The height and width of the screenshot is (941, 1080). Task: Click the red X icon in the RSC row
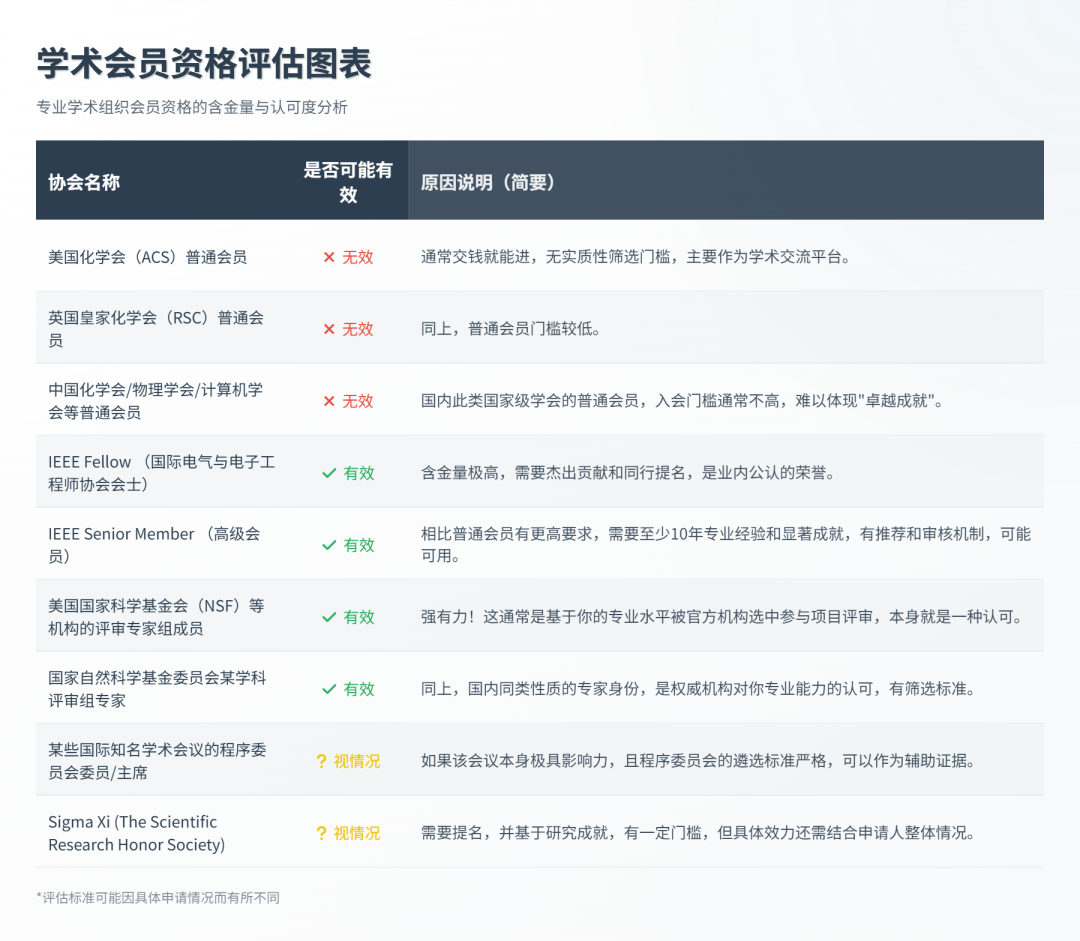coord(328,329)
